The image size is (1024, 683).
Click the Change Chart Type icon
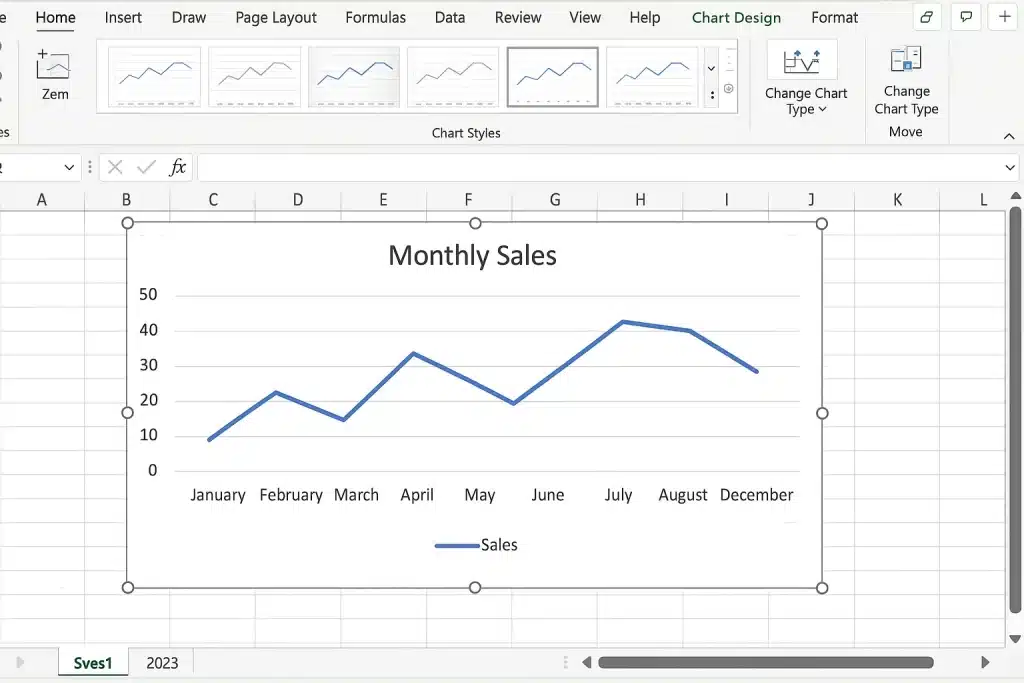click(802, 61)
